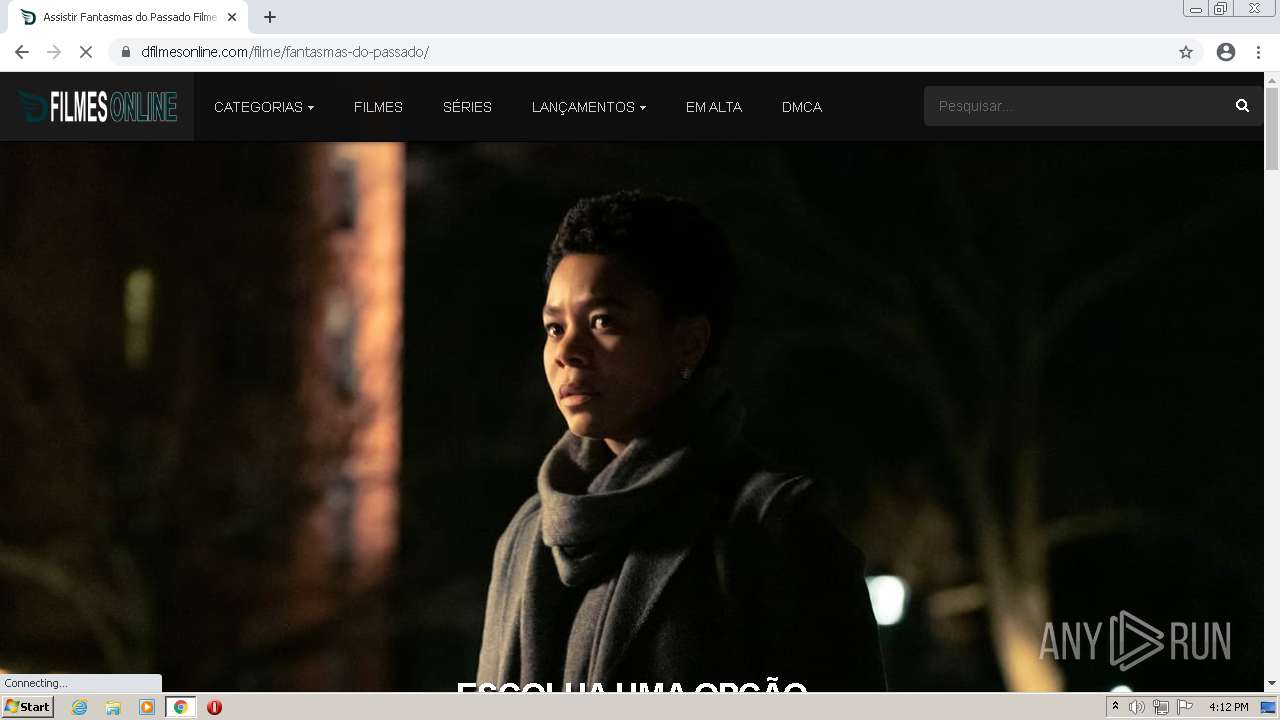This screenshot has width=1280, height=720.
Task: Open network status tray icon
Action: coord(1161,707)
